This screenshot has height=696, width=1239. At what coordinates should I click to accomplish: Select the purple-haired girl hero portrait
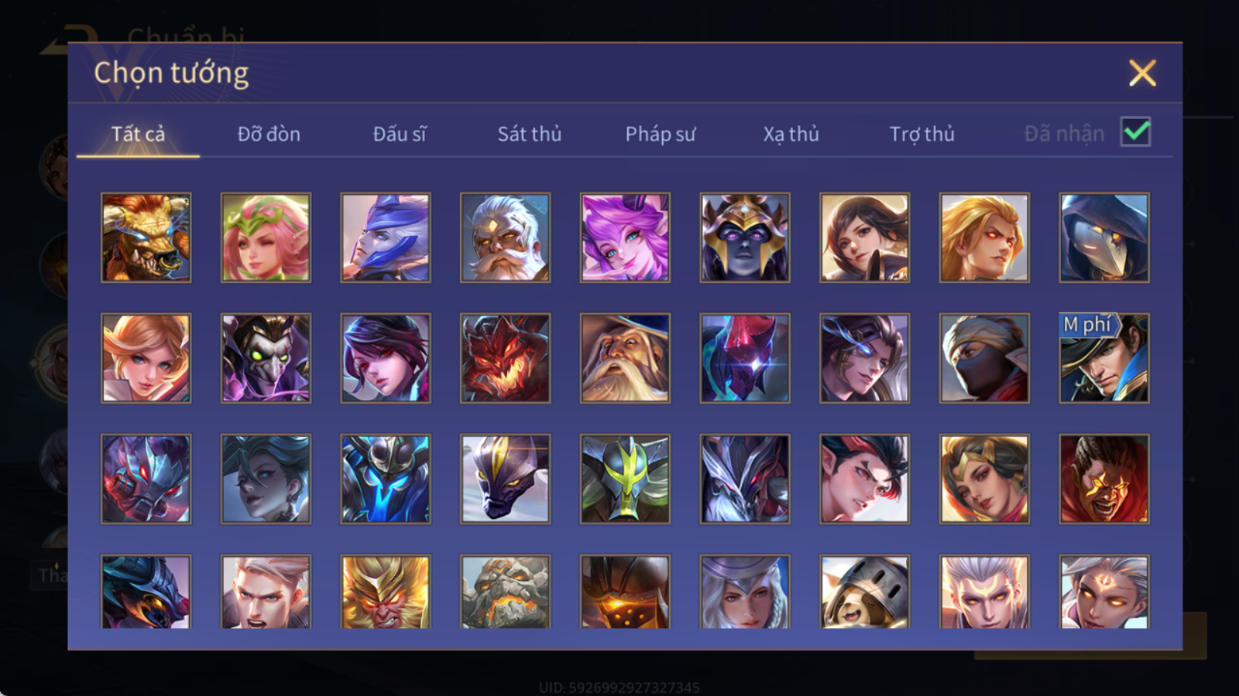(625, 238)
